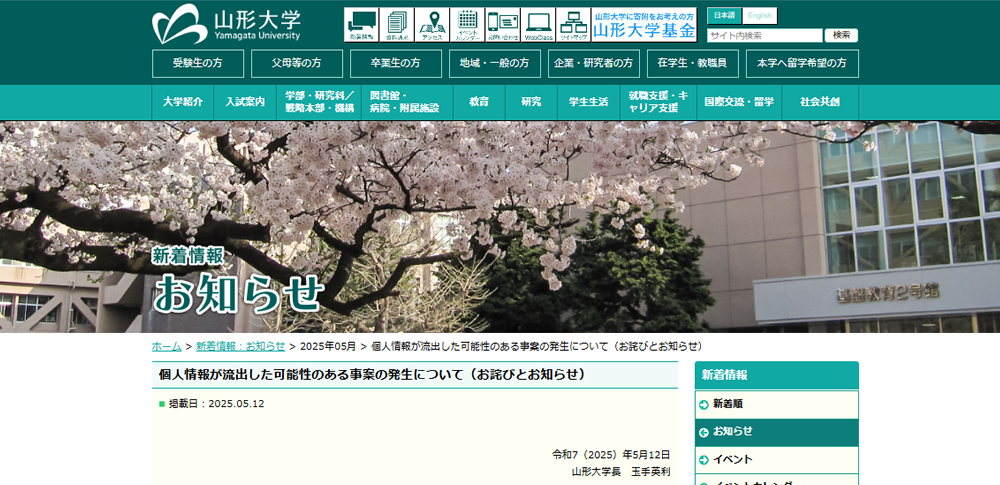Click the 新着情報 sidebar heading
The image size is (1000, 485).
(777, 375)
